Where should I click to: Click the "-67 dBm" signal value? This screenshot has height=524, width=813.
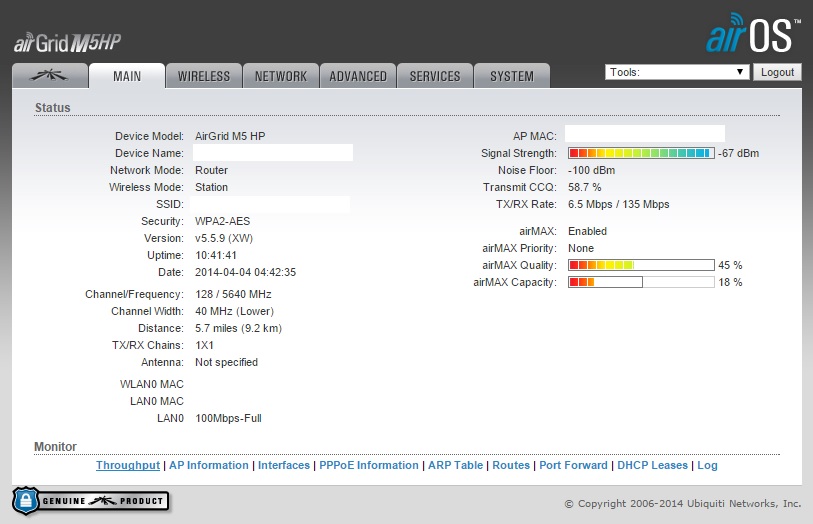tap(738, 153)
